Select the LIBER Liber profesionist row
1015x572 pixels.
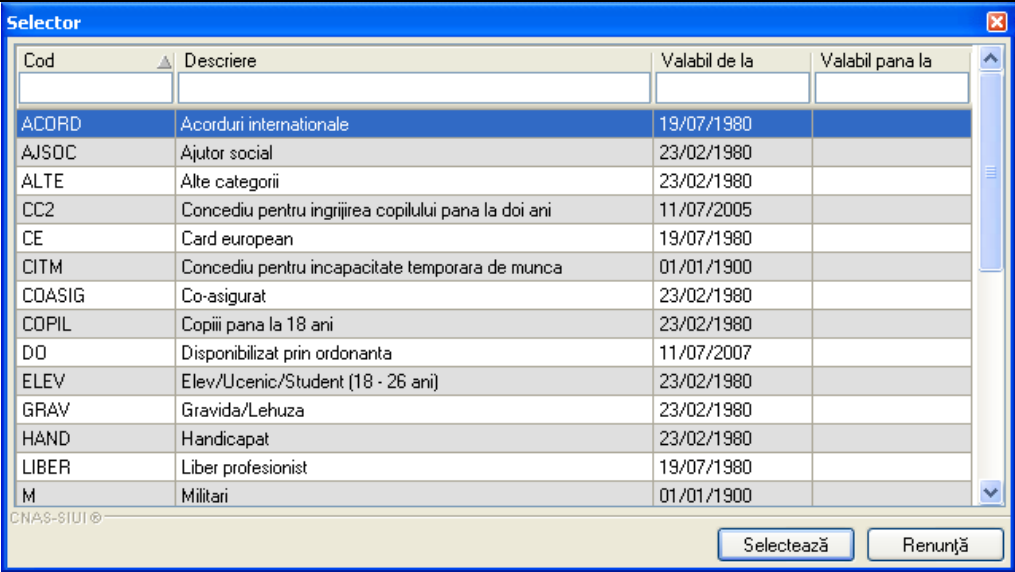pos(494,467)
